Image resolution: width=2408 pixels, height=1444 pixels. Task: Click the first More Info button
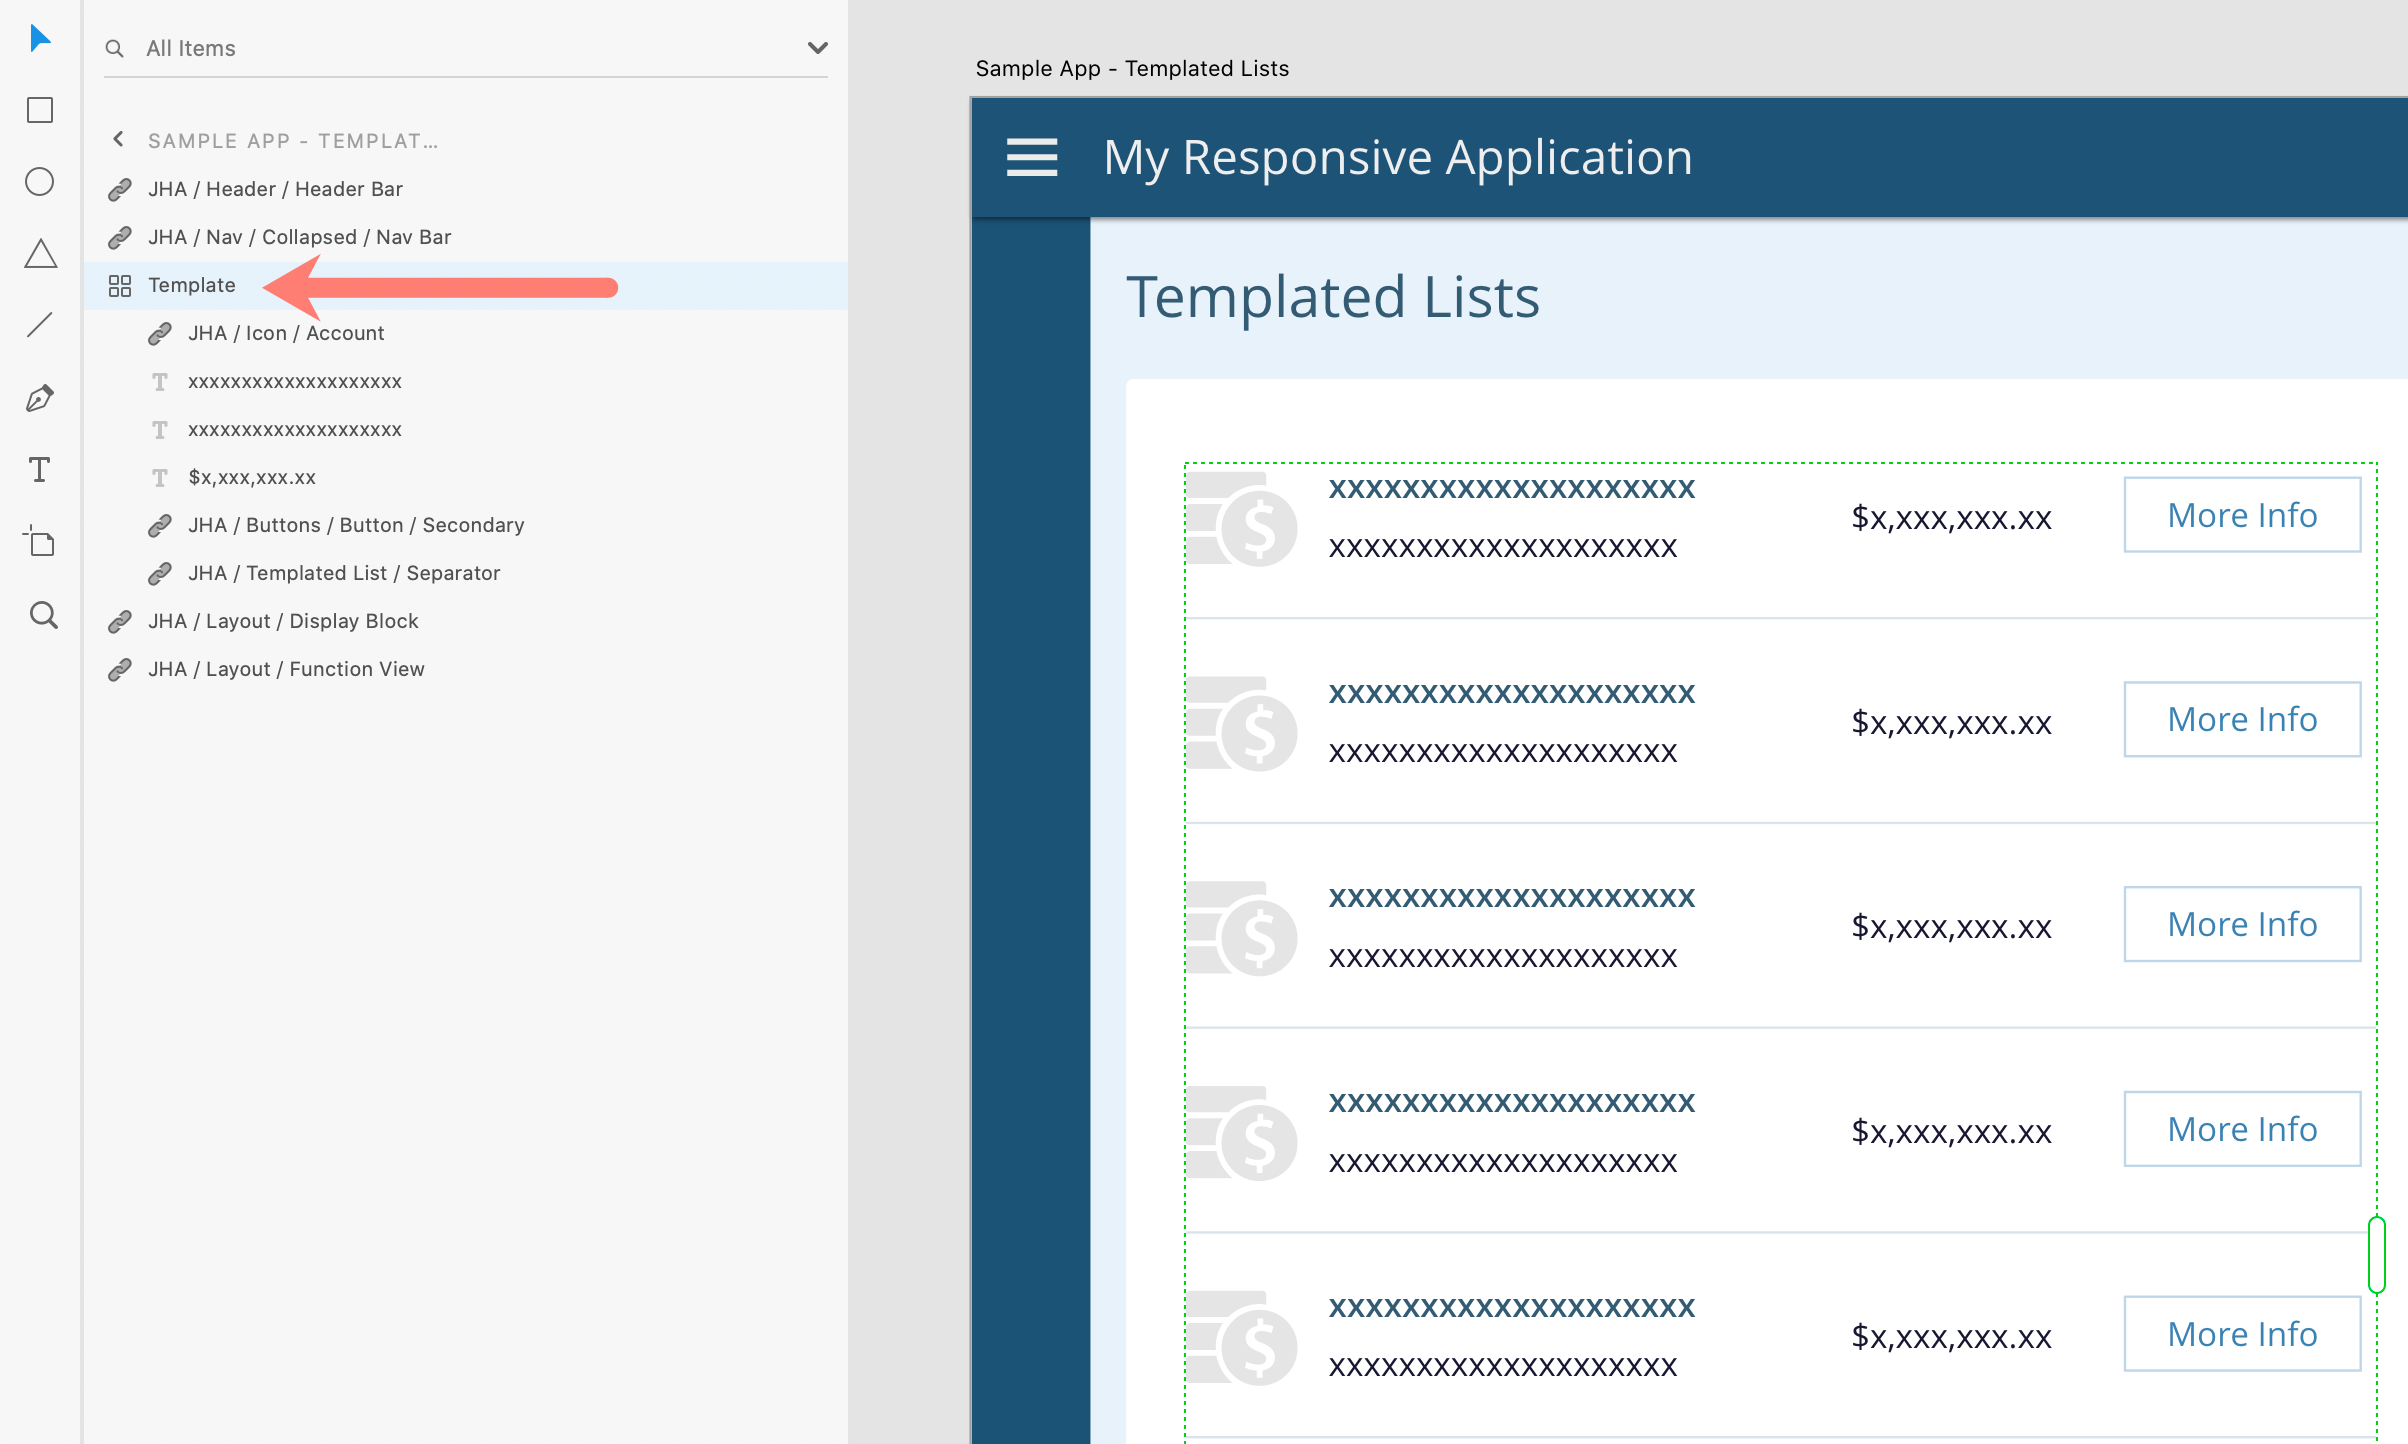coord(2241,516)
